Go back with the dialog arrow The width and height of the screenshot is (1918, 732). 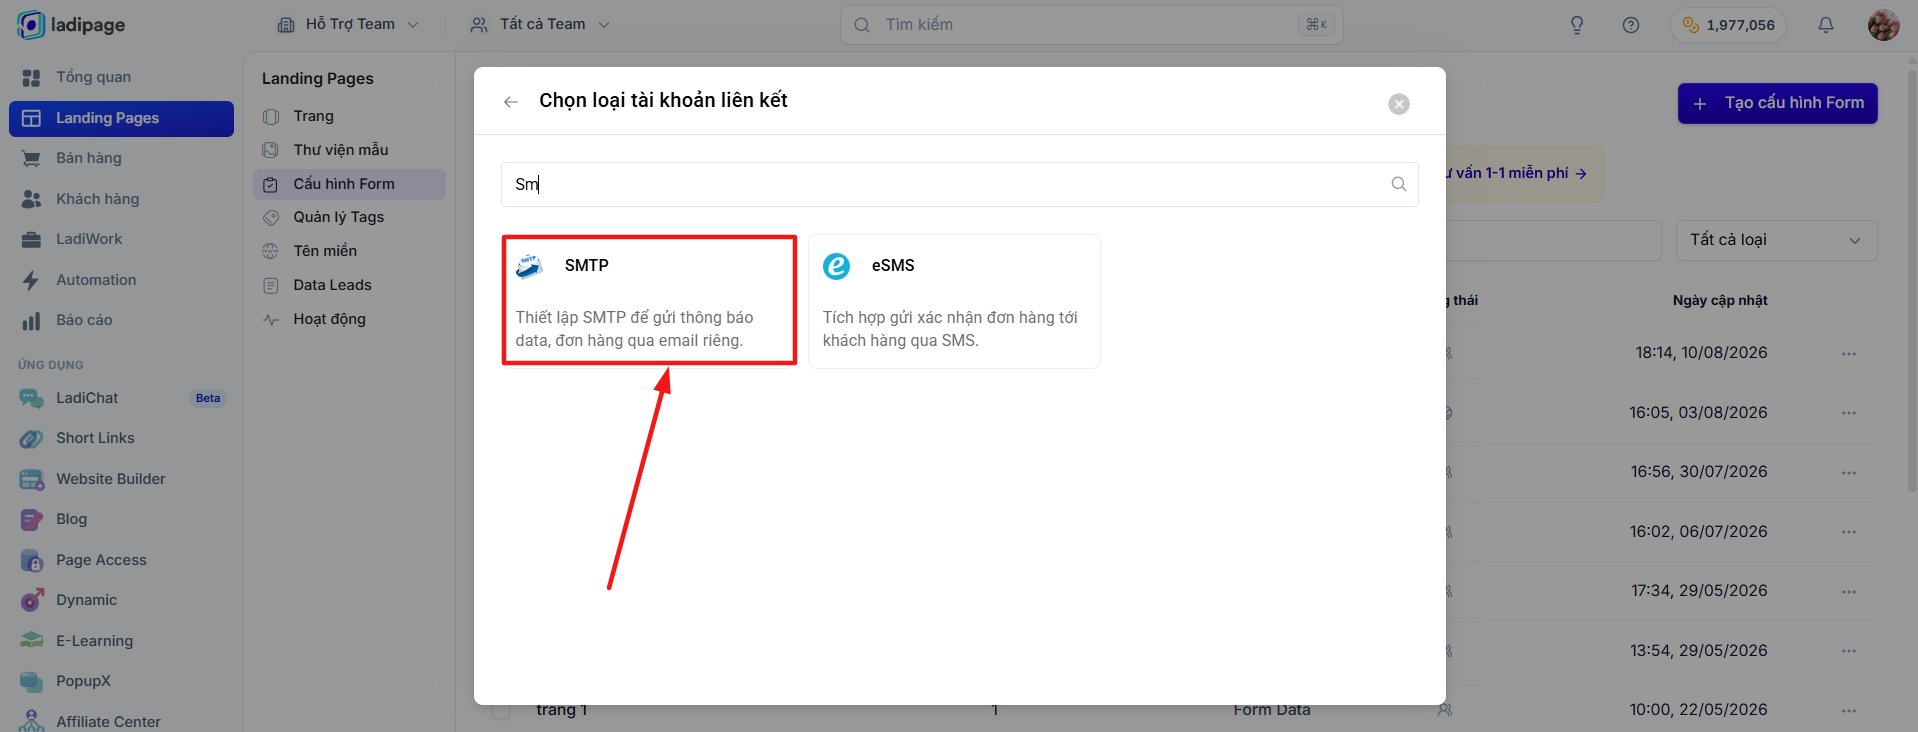(x=511, y=101)
